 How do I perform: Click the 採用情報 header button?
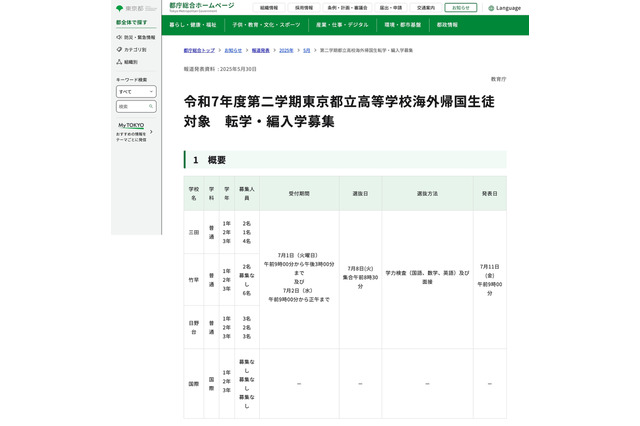tap(303, 8)
